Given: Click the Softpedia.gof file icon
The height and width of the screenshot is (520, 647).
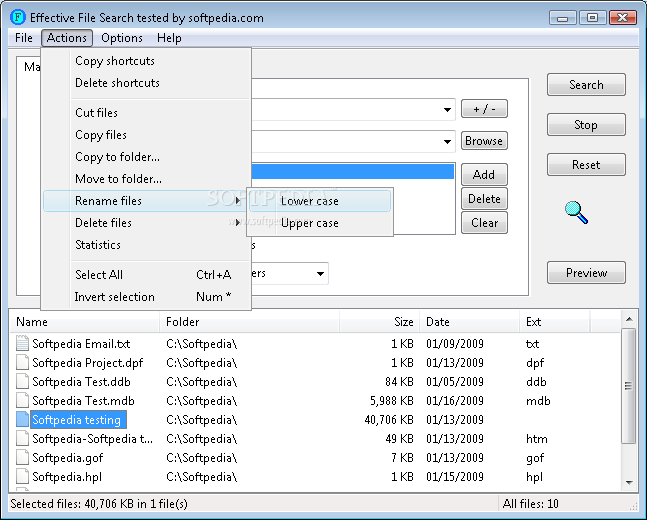Looking at the screenshot, I should [22, 457].
